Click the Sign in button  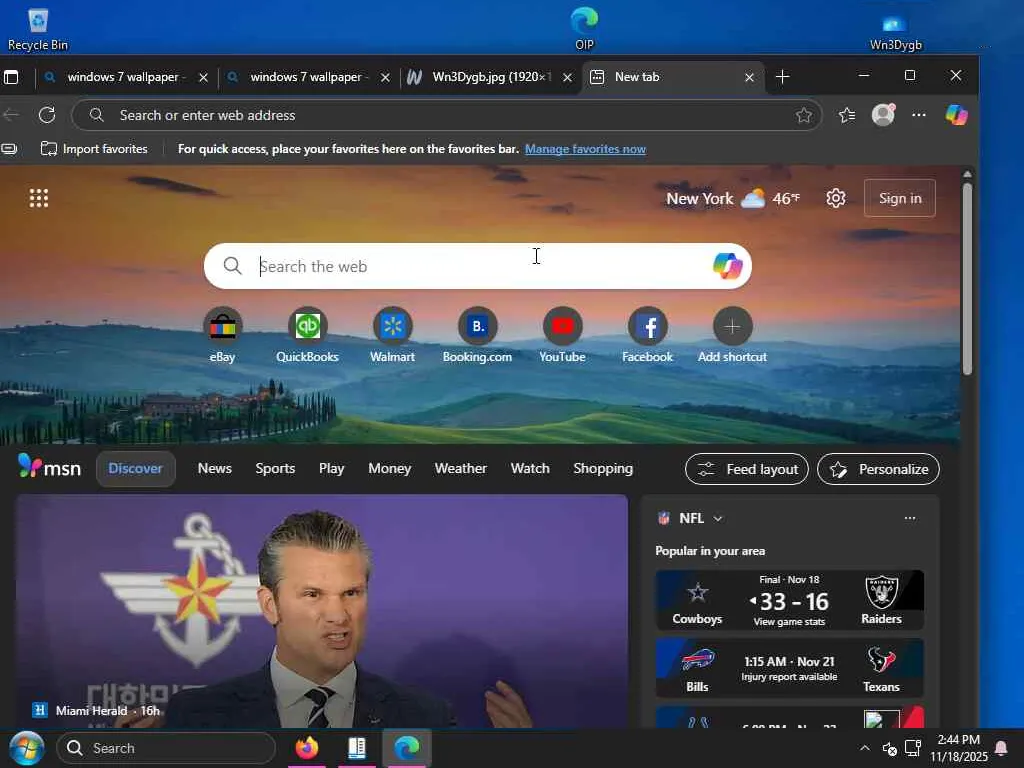[900, 198]
